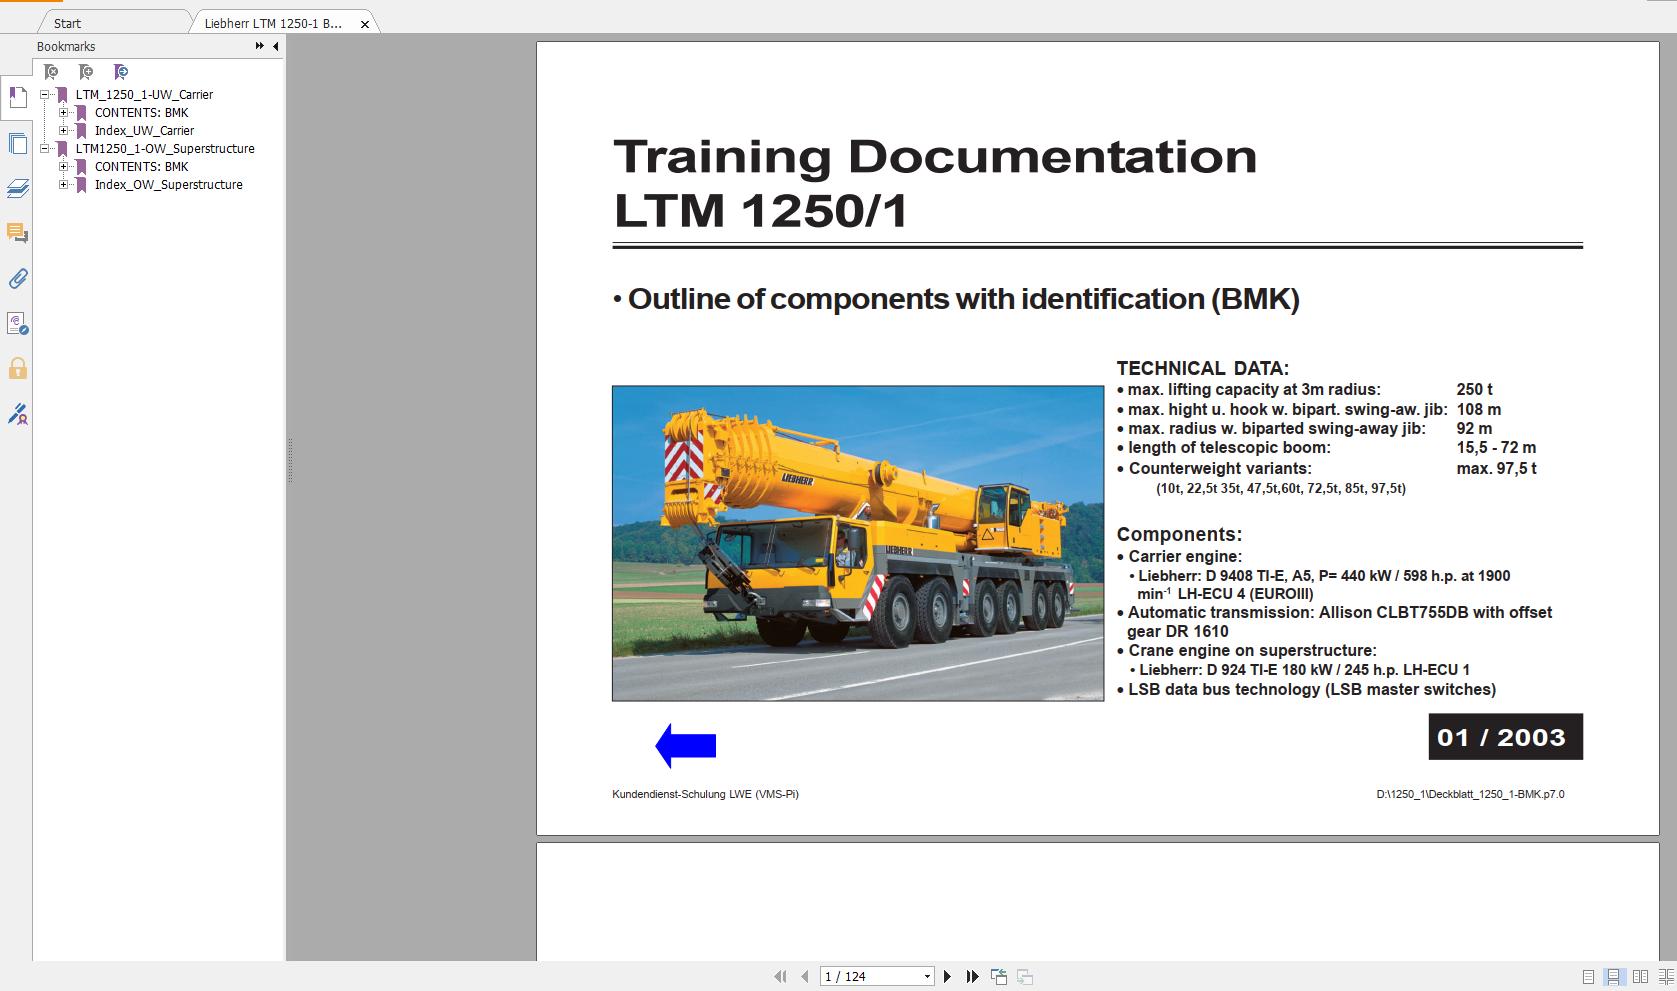Click the Delete Bookmark icon
Image resolution: width=1677 pixels, height=991 pixels.
point(50,72)
